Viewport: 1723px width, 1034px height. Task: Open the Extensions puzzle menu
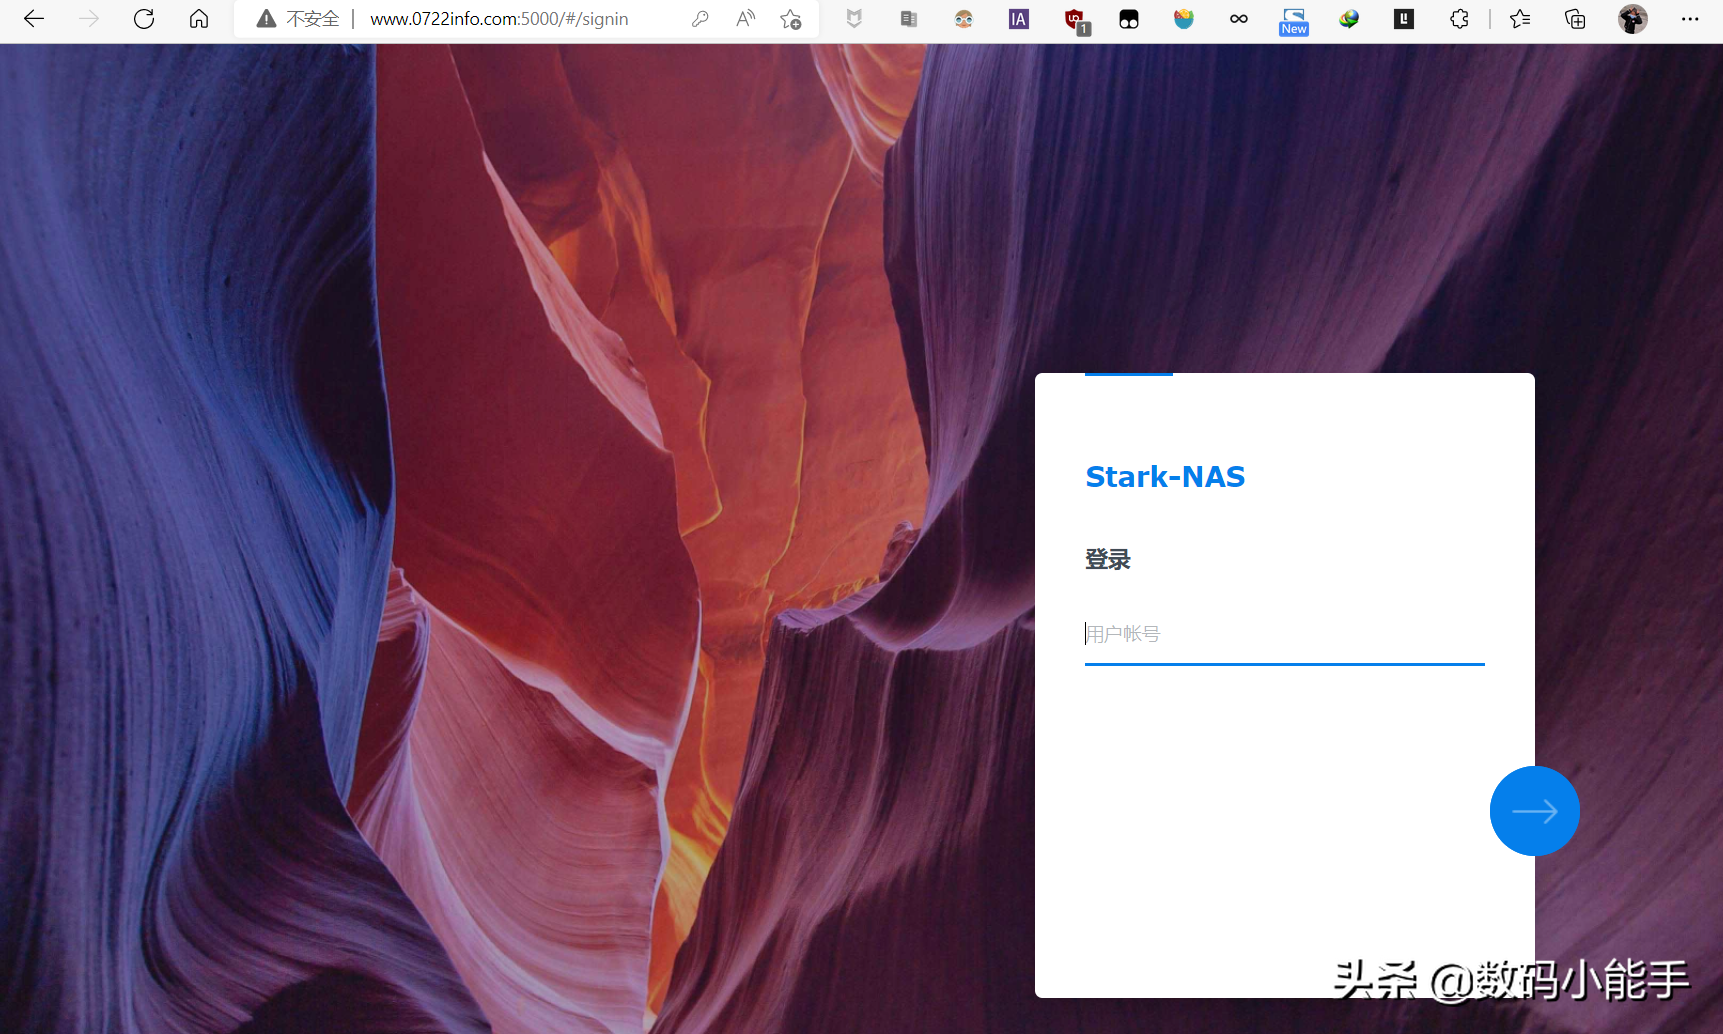click(x=1459, y=19)
